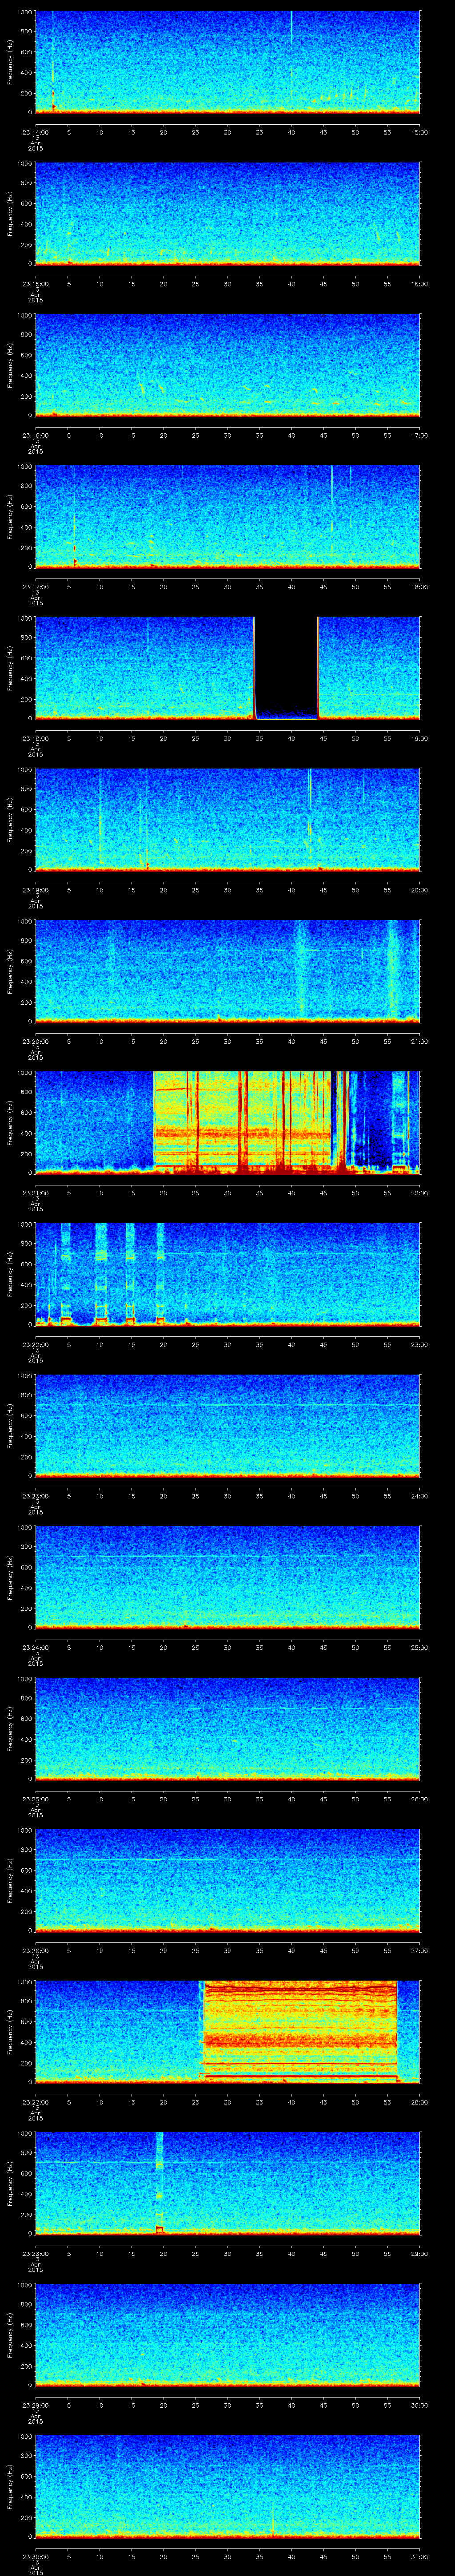Viewport: 455px width, 2576px height.
Task: Click the 23:26:00 start time label
Action: click(35, 1950)
